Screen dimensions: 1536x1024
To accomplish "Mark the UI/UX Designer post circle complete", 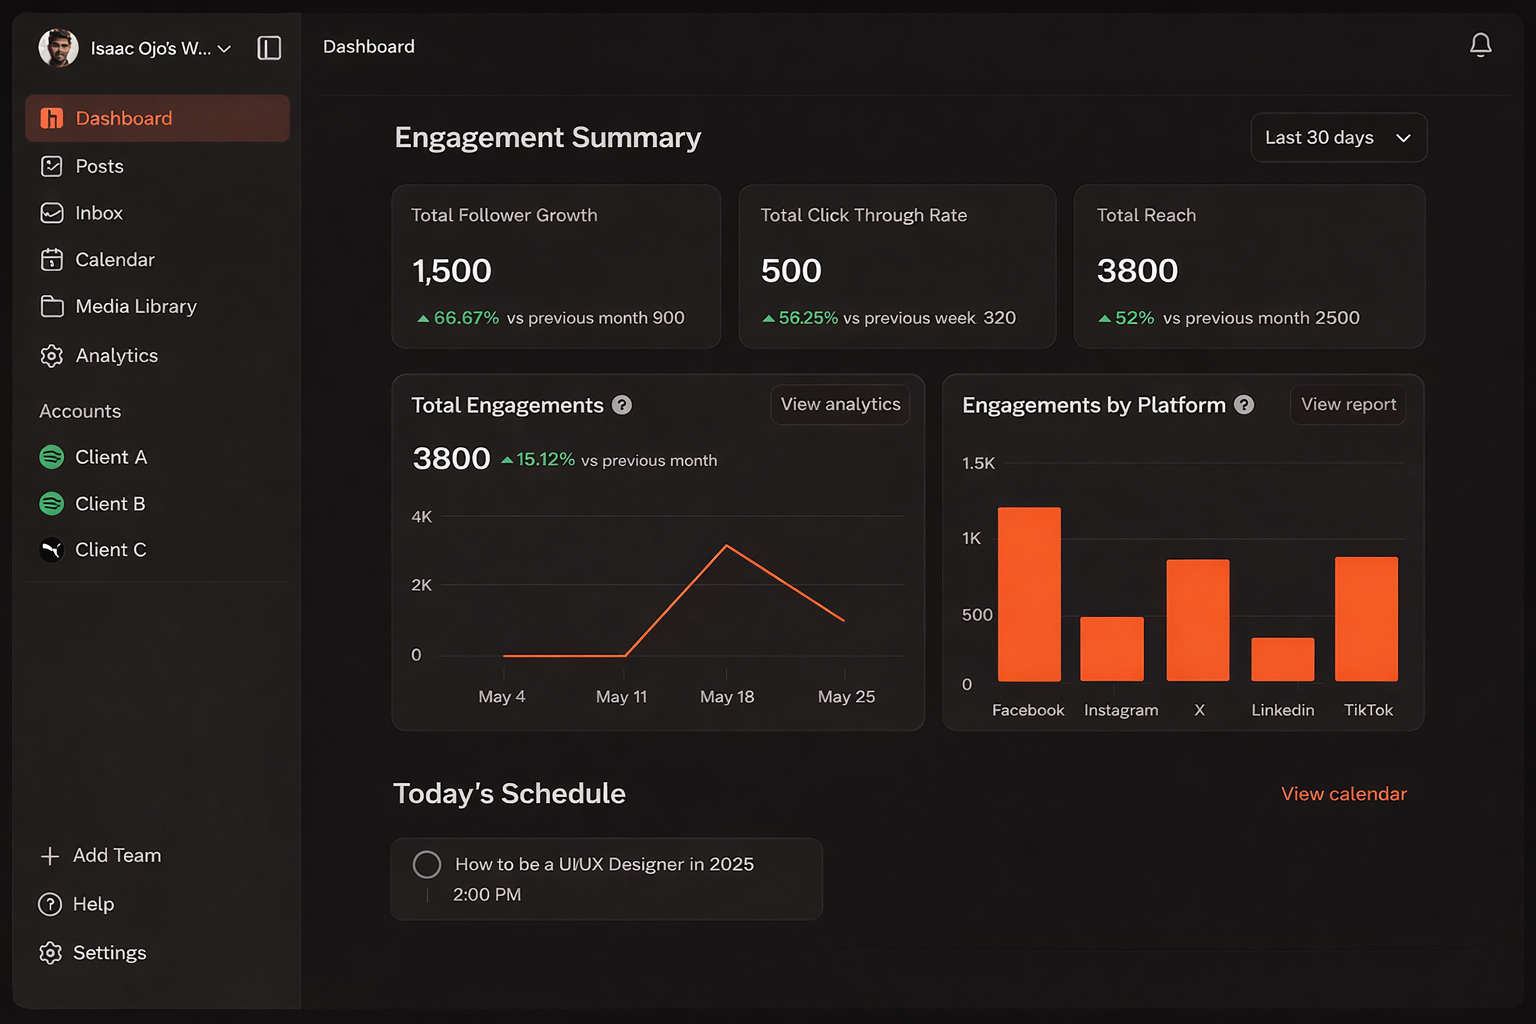I will tap(427, 865).
